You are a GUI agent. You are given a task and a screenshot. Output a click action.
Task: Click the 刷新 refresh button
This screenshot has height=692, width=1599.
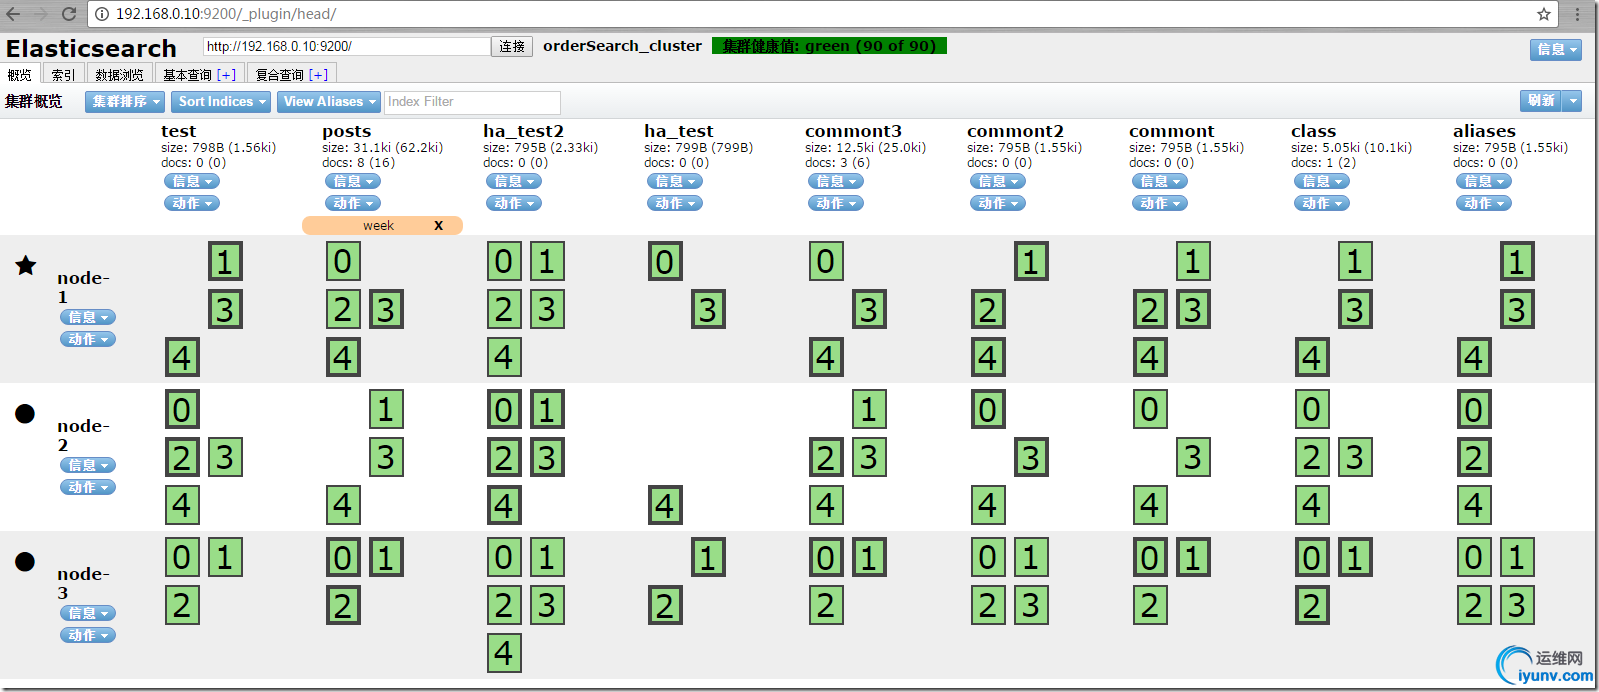coord(1542,101)
